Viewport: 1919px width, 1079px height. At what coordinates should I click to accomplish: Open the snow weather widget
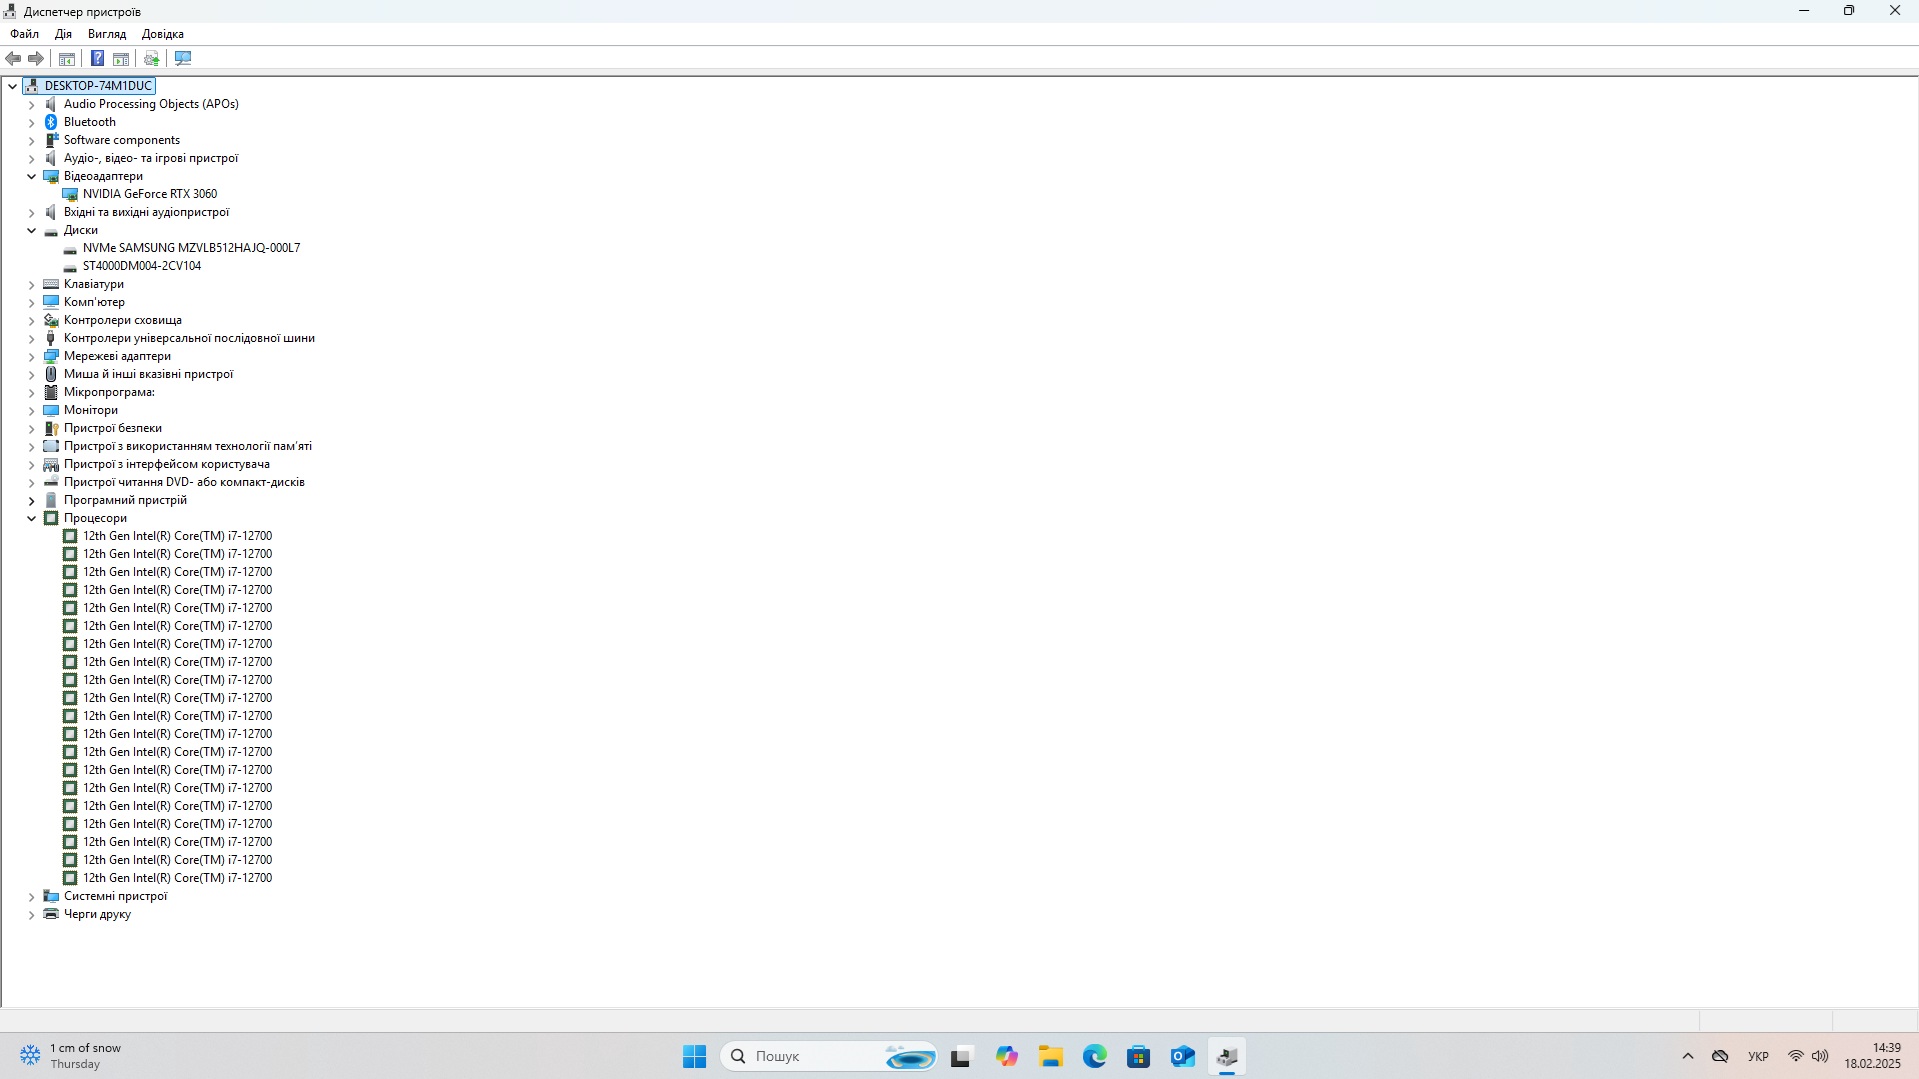(72, 1056)
